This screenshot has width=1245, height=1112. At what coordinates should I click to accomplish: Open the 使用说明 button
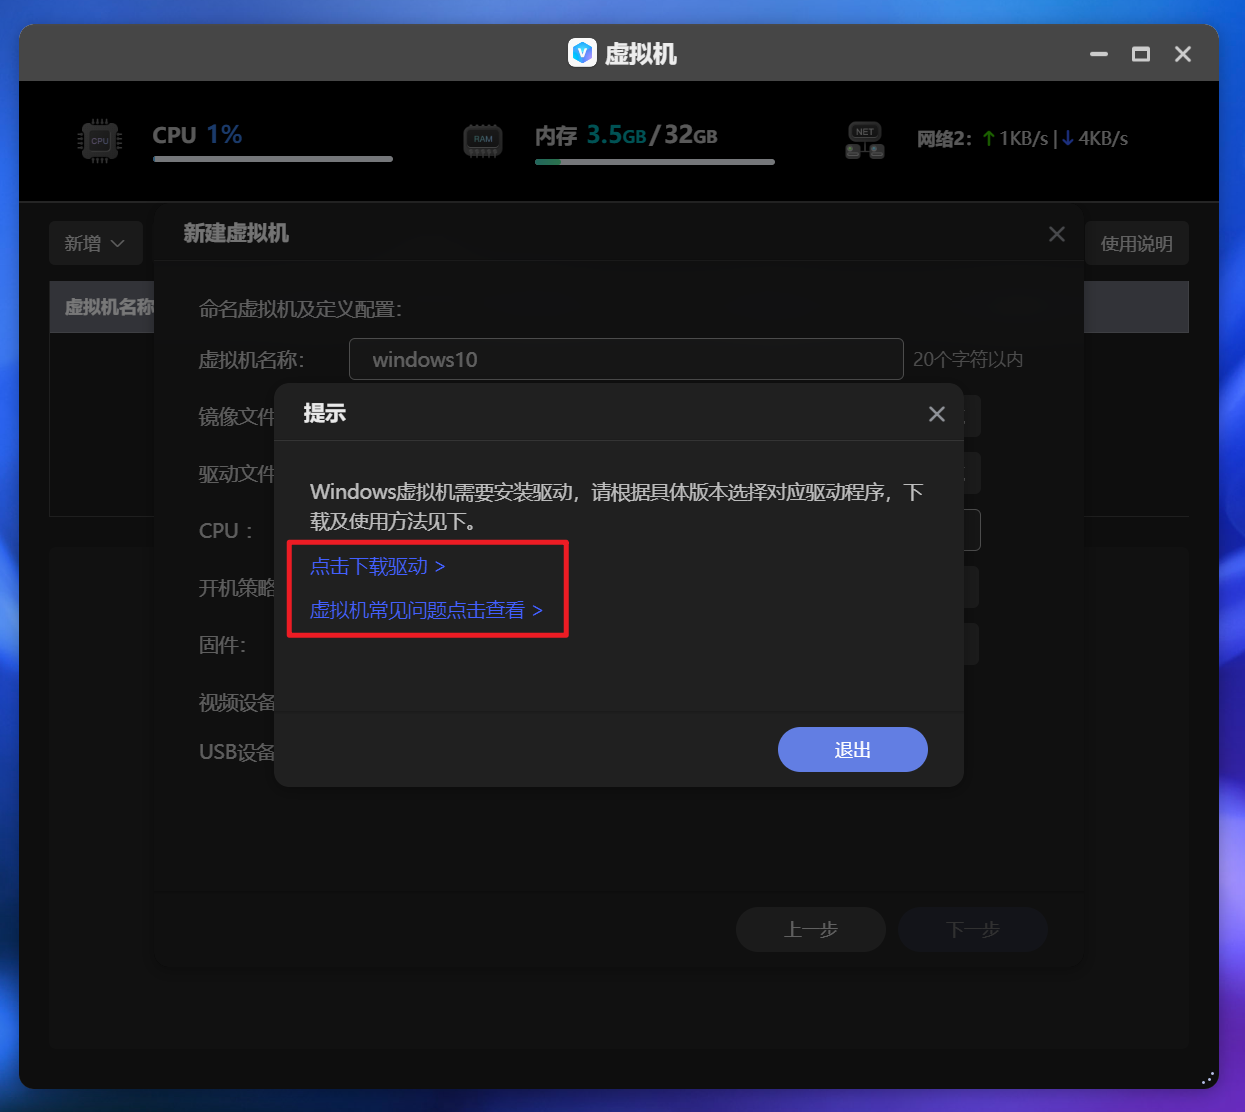pyautogui.click(x=1137, y=243)
